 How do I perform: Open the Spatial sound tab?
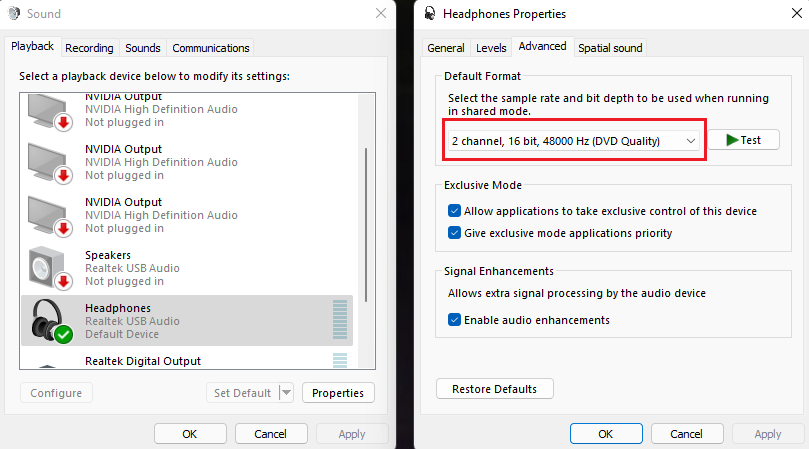click(x=610, y=47)
